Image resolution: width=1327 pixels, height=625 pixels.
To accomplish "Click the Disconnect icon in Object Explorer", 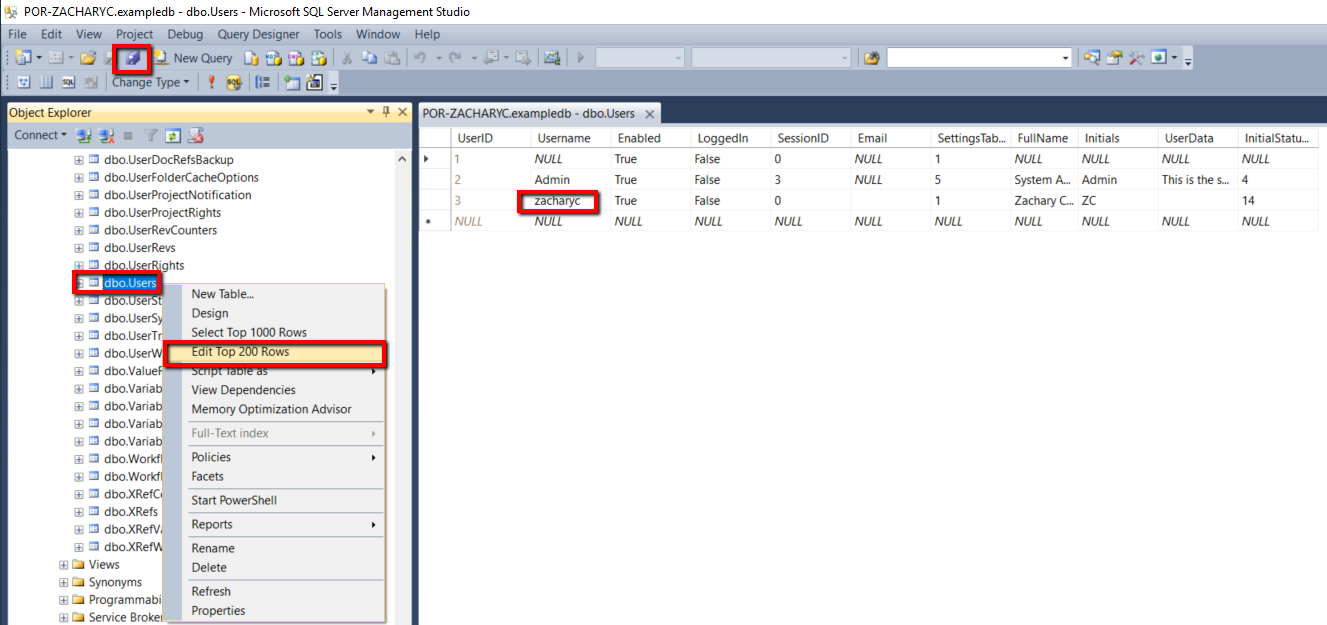I will click(106, 135).
